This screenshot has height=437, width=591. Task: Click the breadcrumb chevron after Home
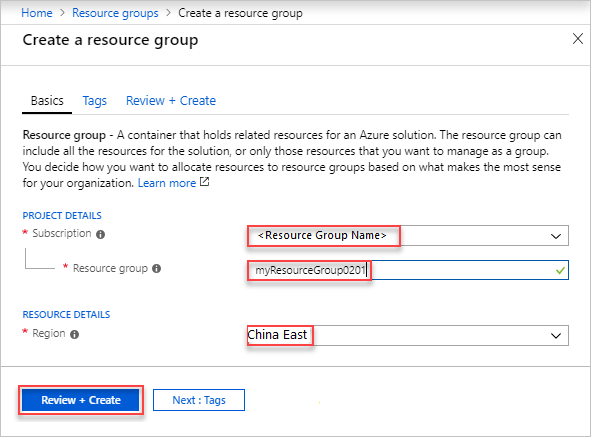coord(62,13)
